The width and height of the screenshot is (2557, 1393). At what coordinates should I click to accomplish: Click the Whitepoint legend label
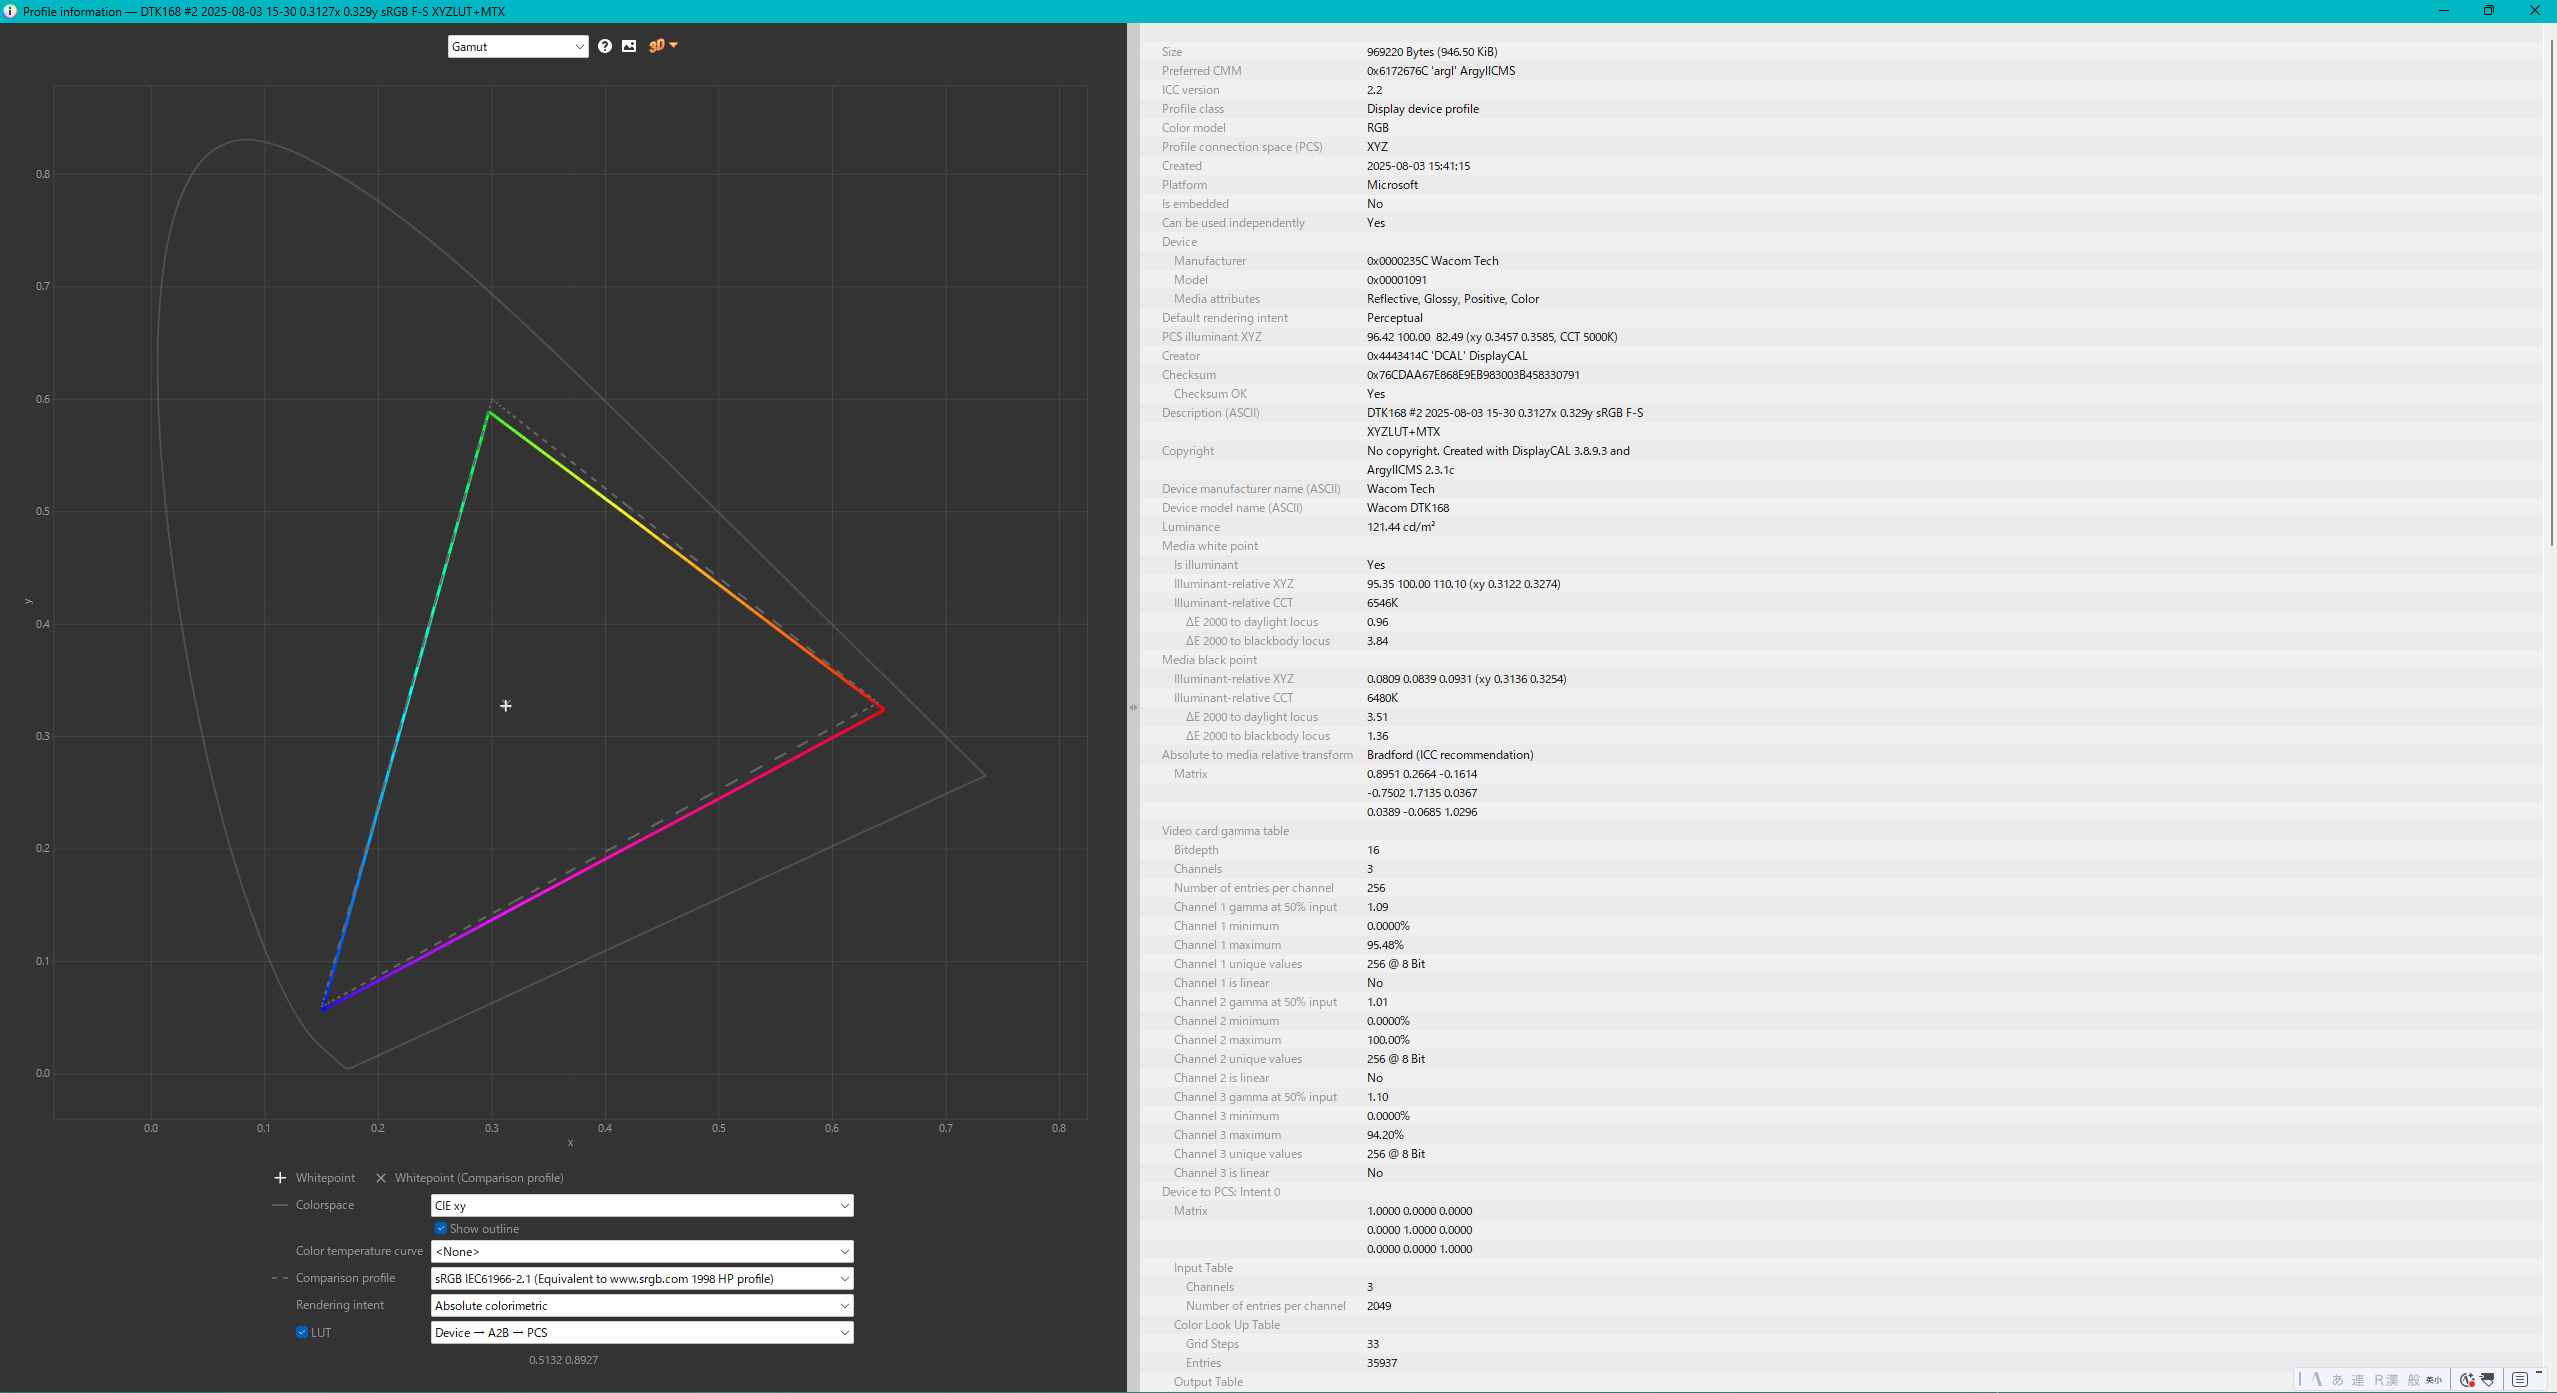tap(325, 1178)
